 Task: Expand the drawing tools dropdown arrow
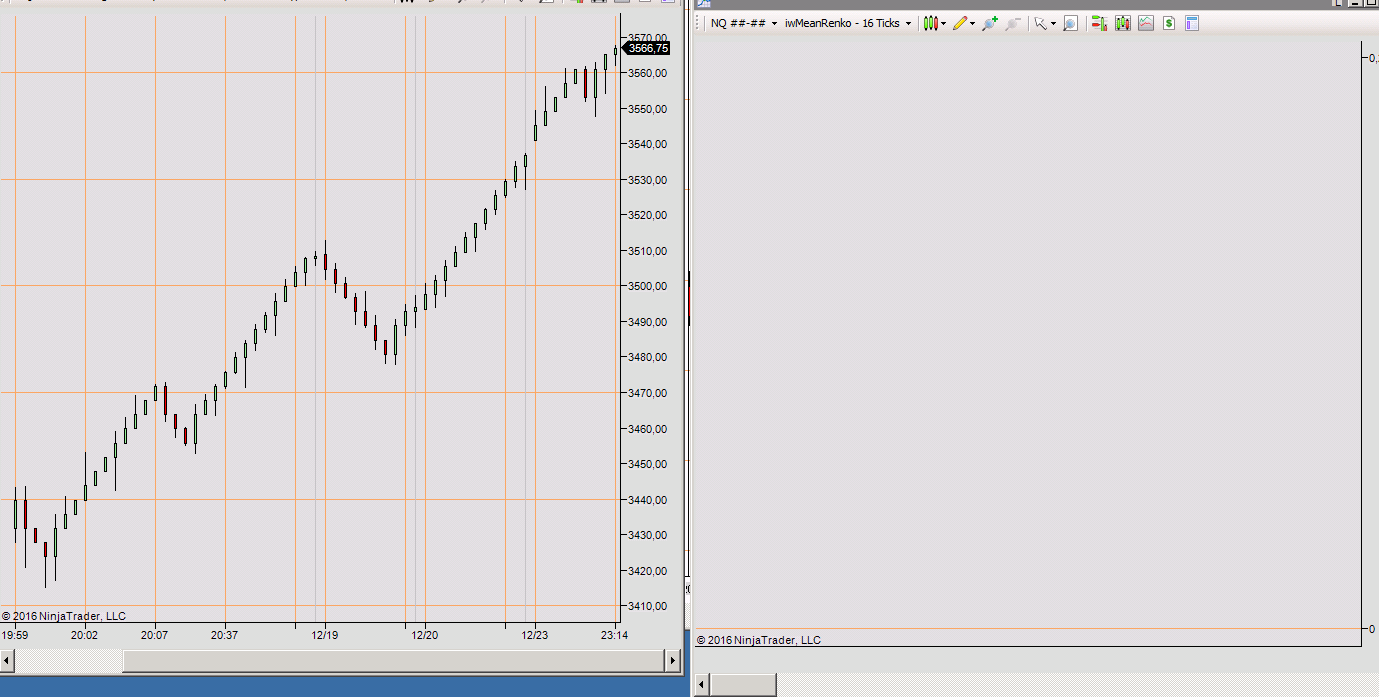972,23
